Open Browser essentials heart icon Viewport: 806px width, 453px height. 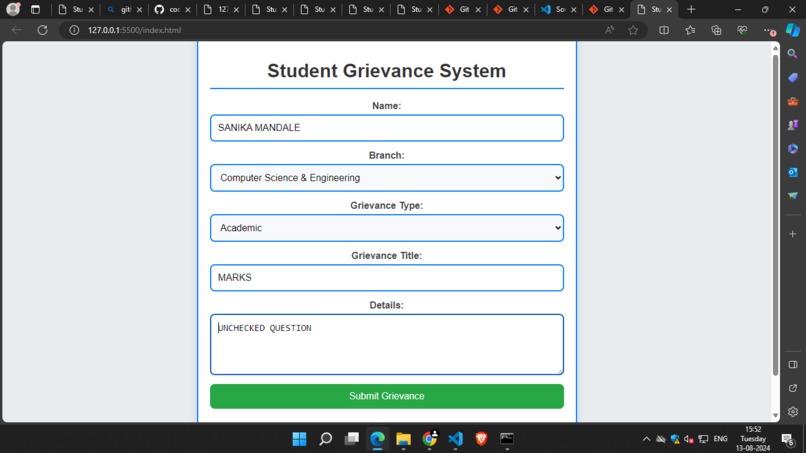pos(742,30)
